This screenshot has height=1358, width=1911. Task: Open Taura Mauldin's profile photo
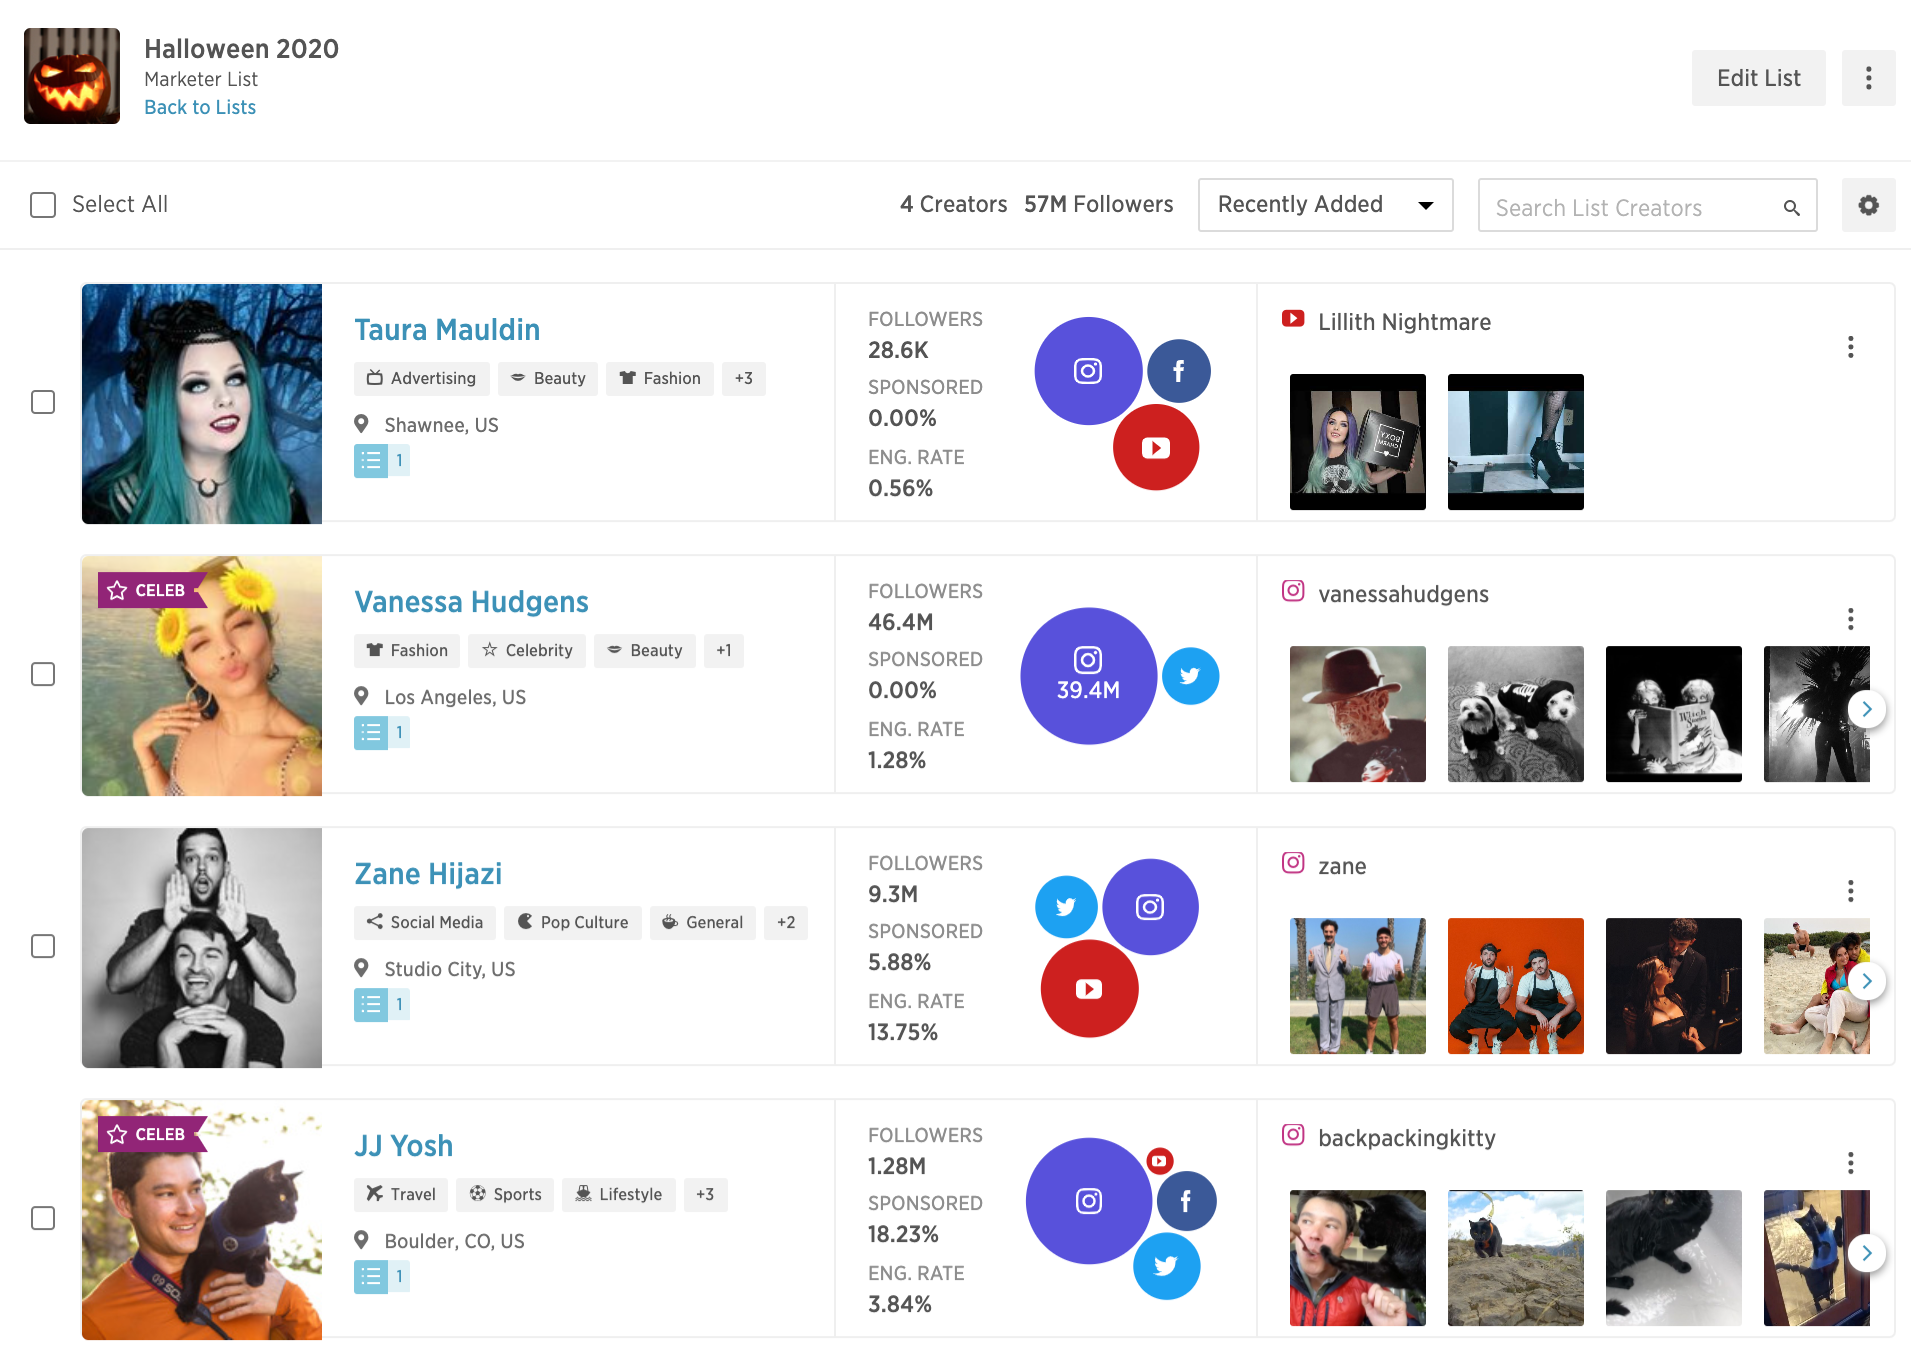click(x=202, y=404)
